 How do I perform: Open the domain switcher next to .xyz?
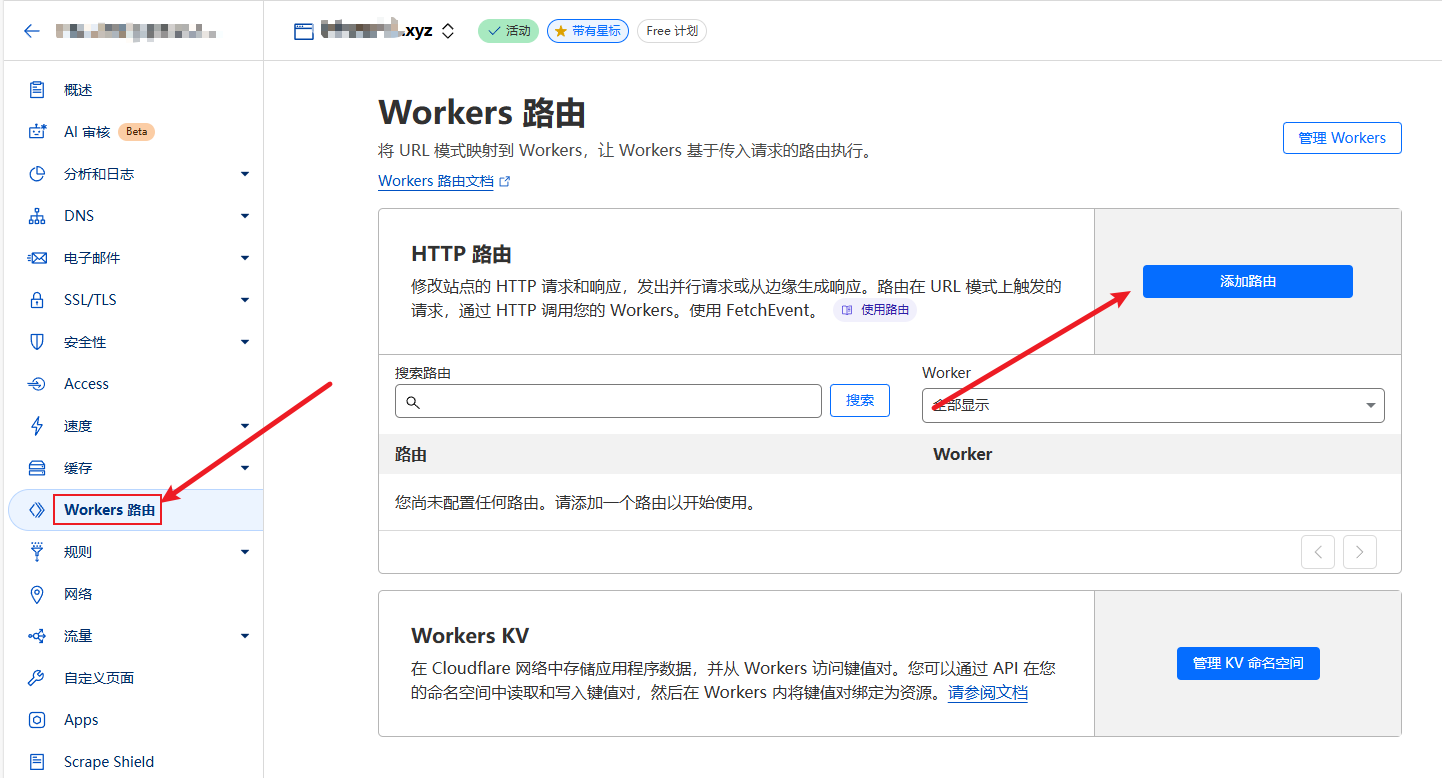pos(448,31)
